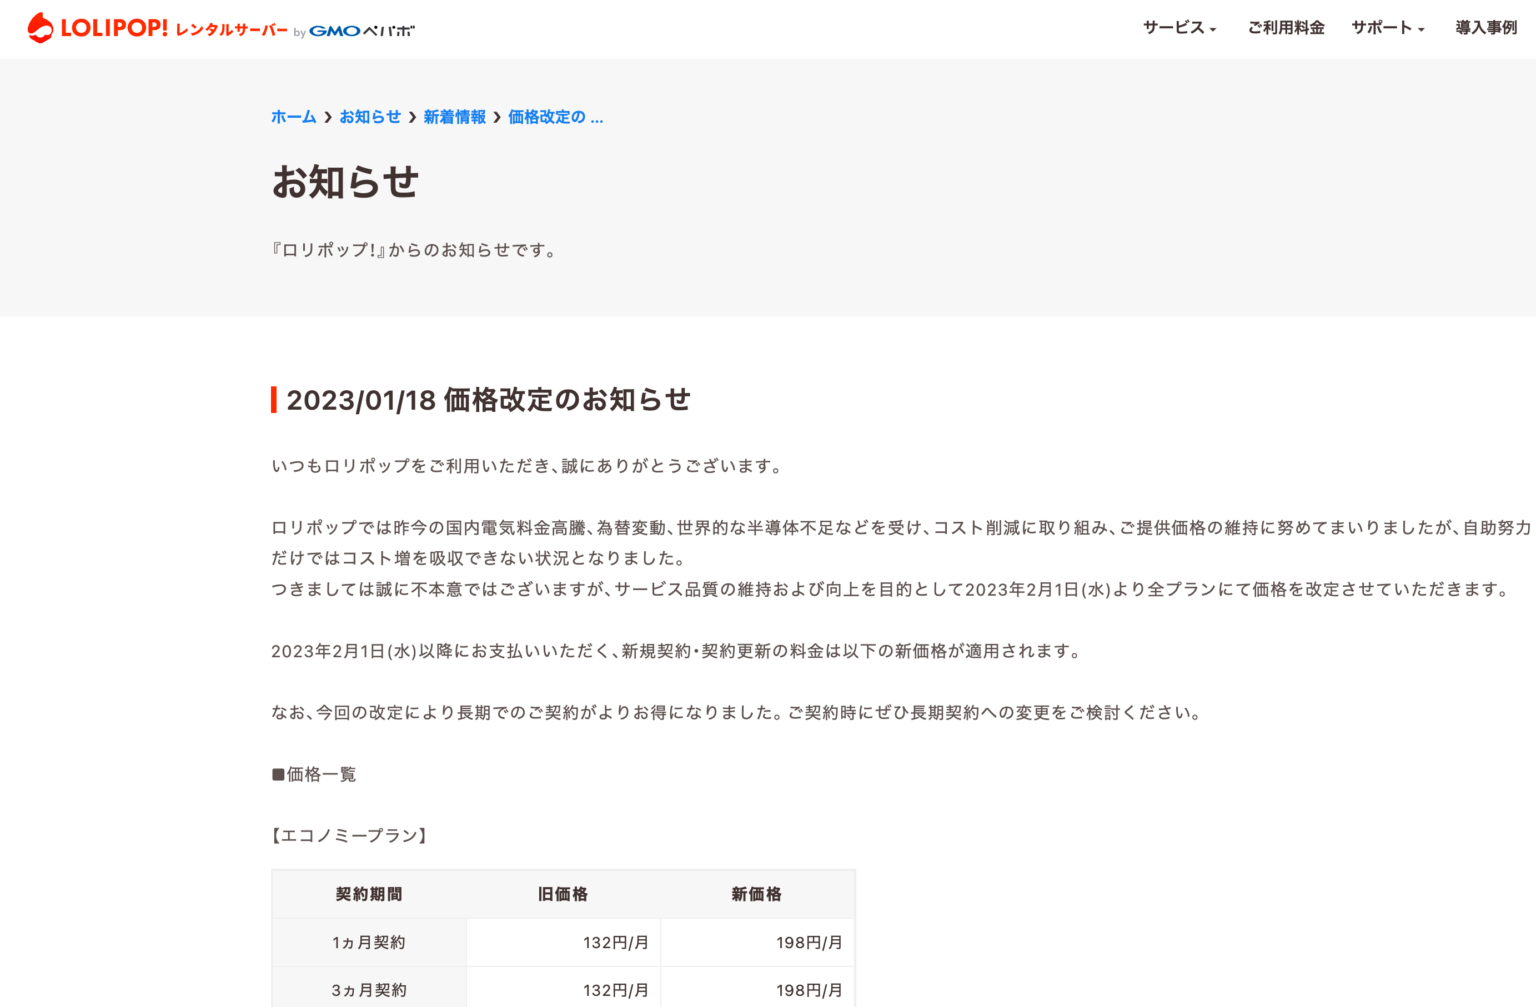Navigate to お知らせ via breadcrumb link

pyautogui.click(x=370, y=117)
